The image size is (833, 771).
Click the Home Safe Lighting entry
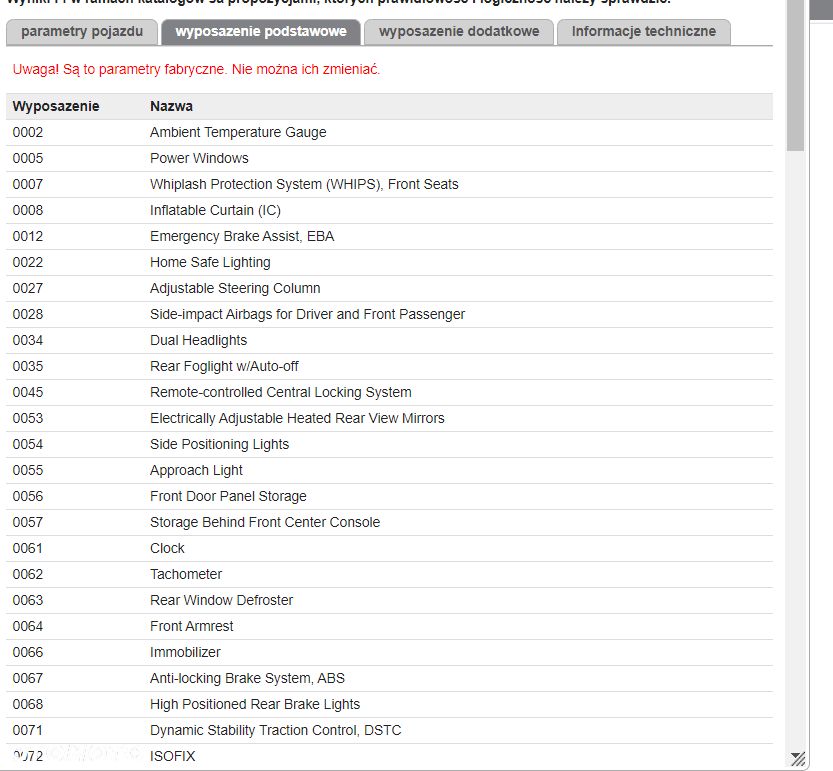(x=210, y=262)
